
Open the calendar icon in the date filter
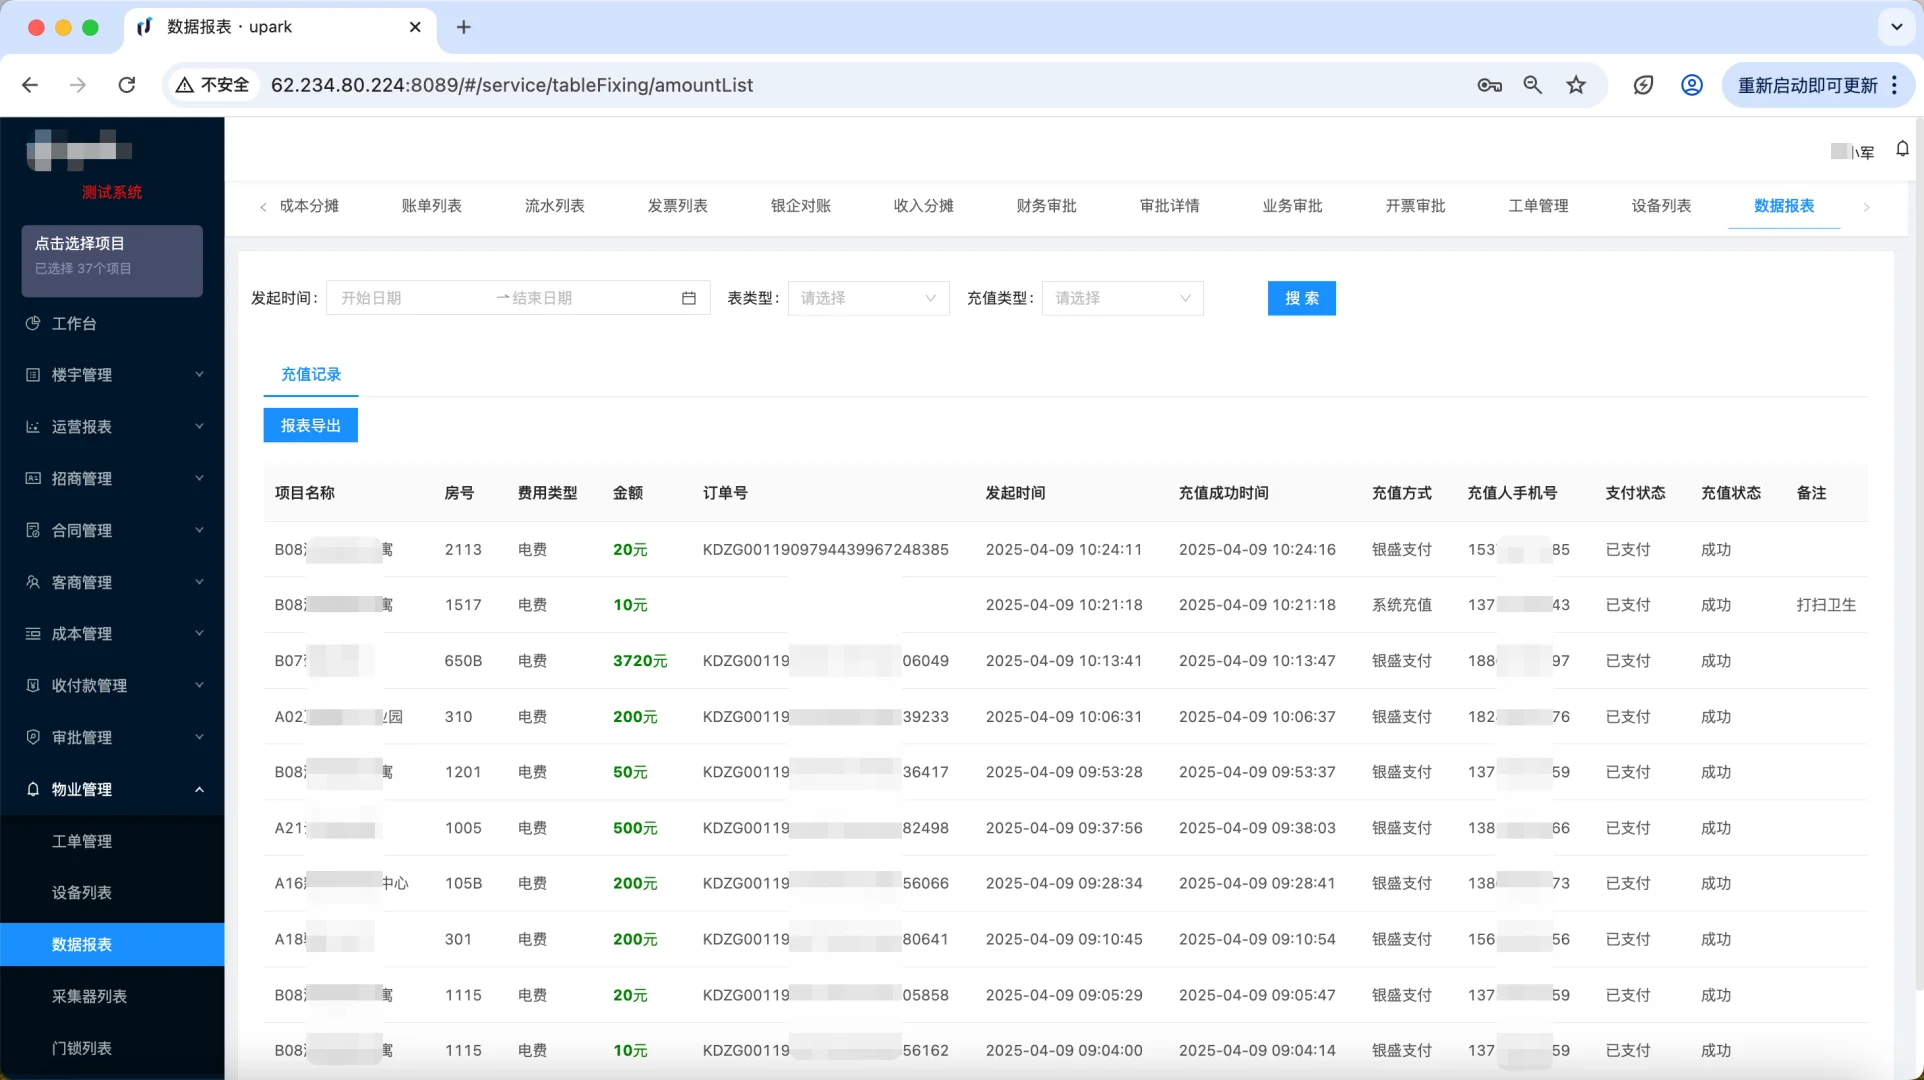(x=687, y=297)
